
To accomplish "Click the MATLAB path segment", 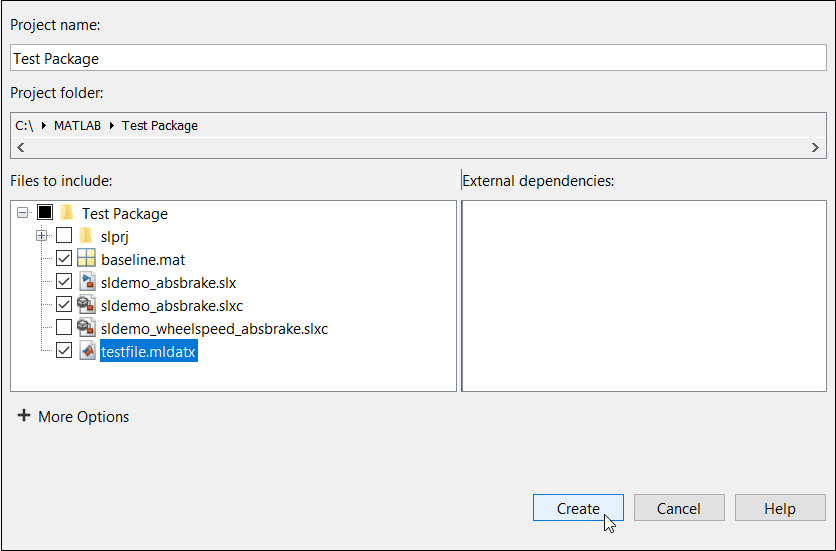I will point(77,126).
